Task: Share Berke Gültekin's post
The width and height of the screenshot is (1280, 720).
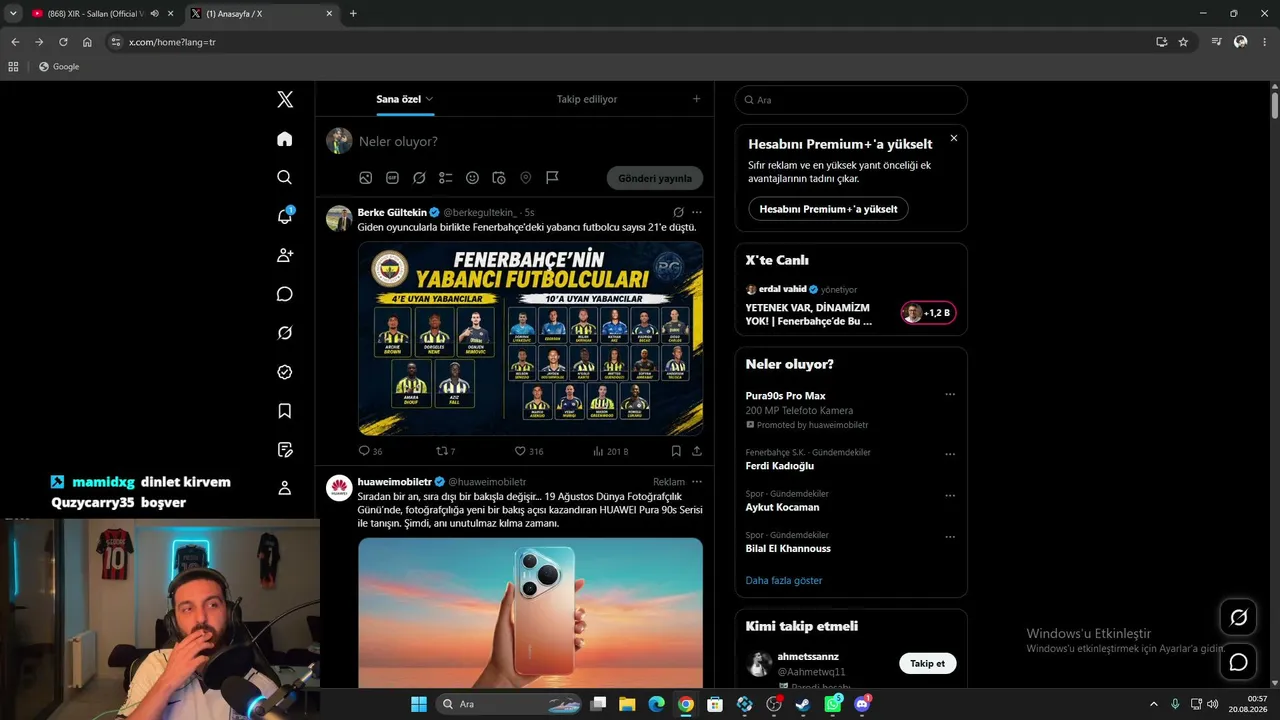Action: tap(697, 451)
